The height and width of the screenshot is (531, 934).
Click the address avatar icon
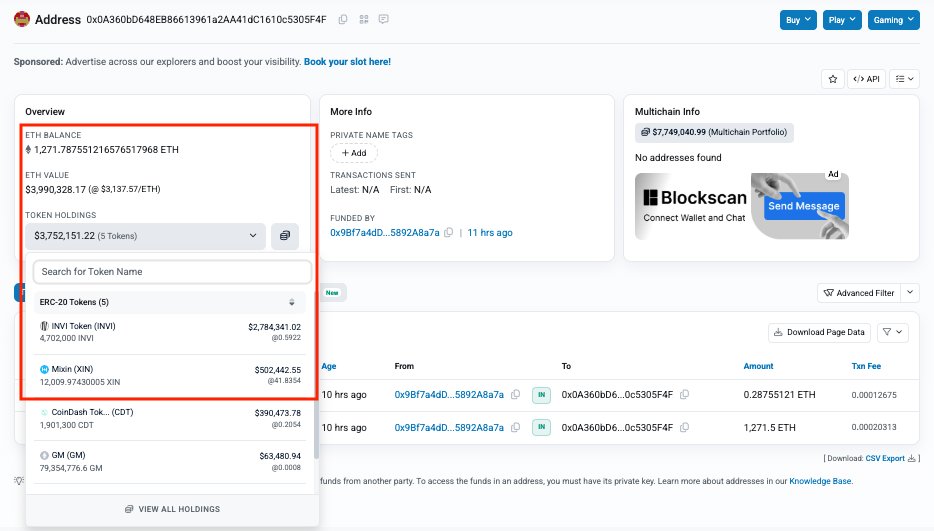[x=22, y=19]
